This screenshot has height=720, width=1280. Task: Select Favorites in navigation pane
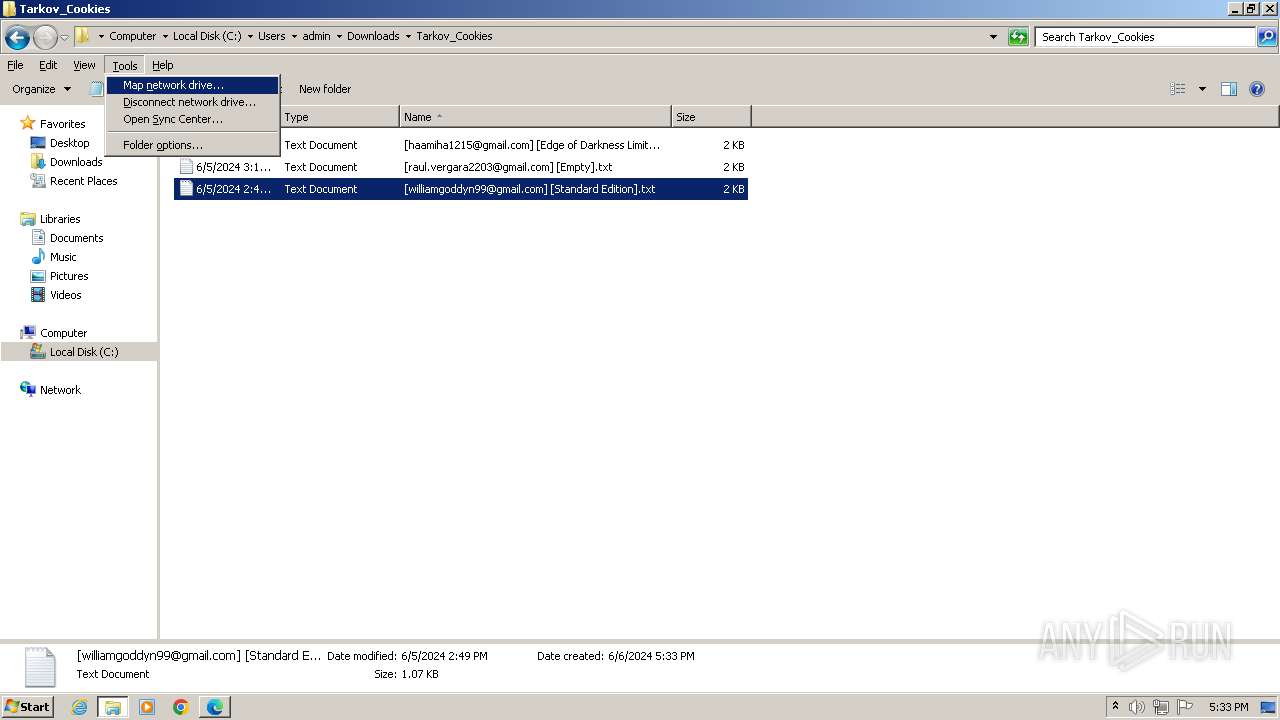pos(62,124)
